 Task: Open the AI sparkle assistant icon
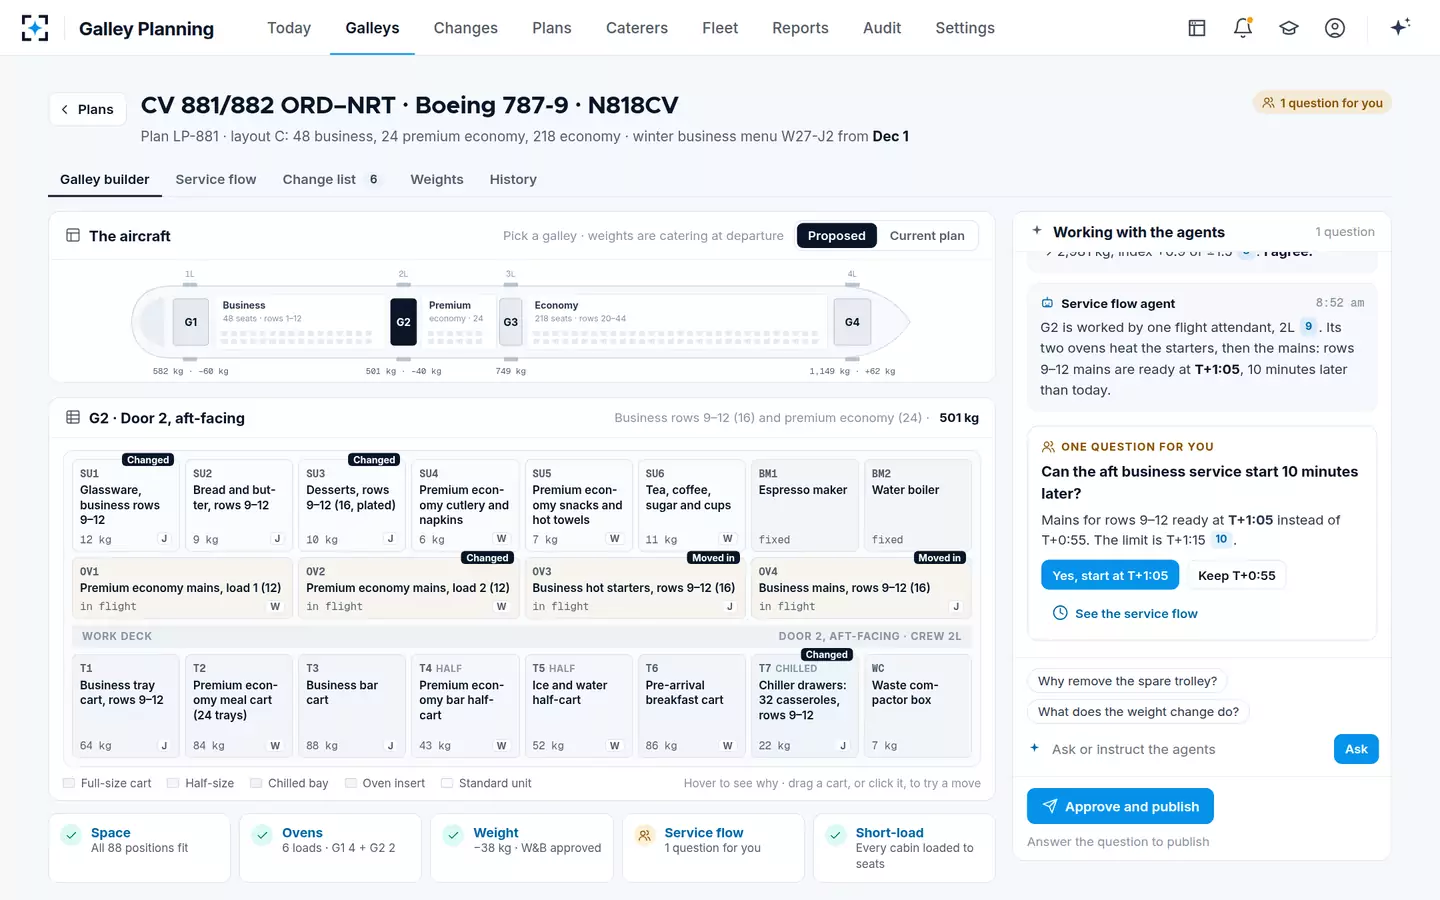[x=1400, y=27]
